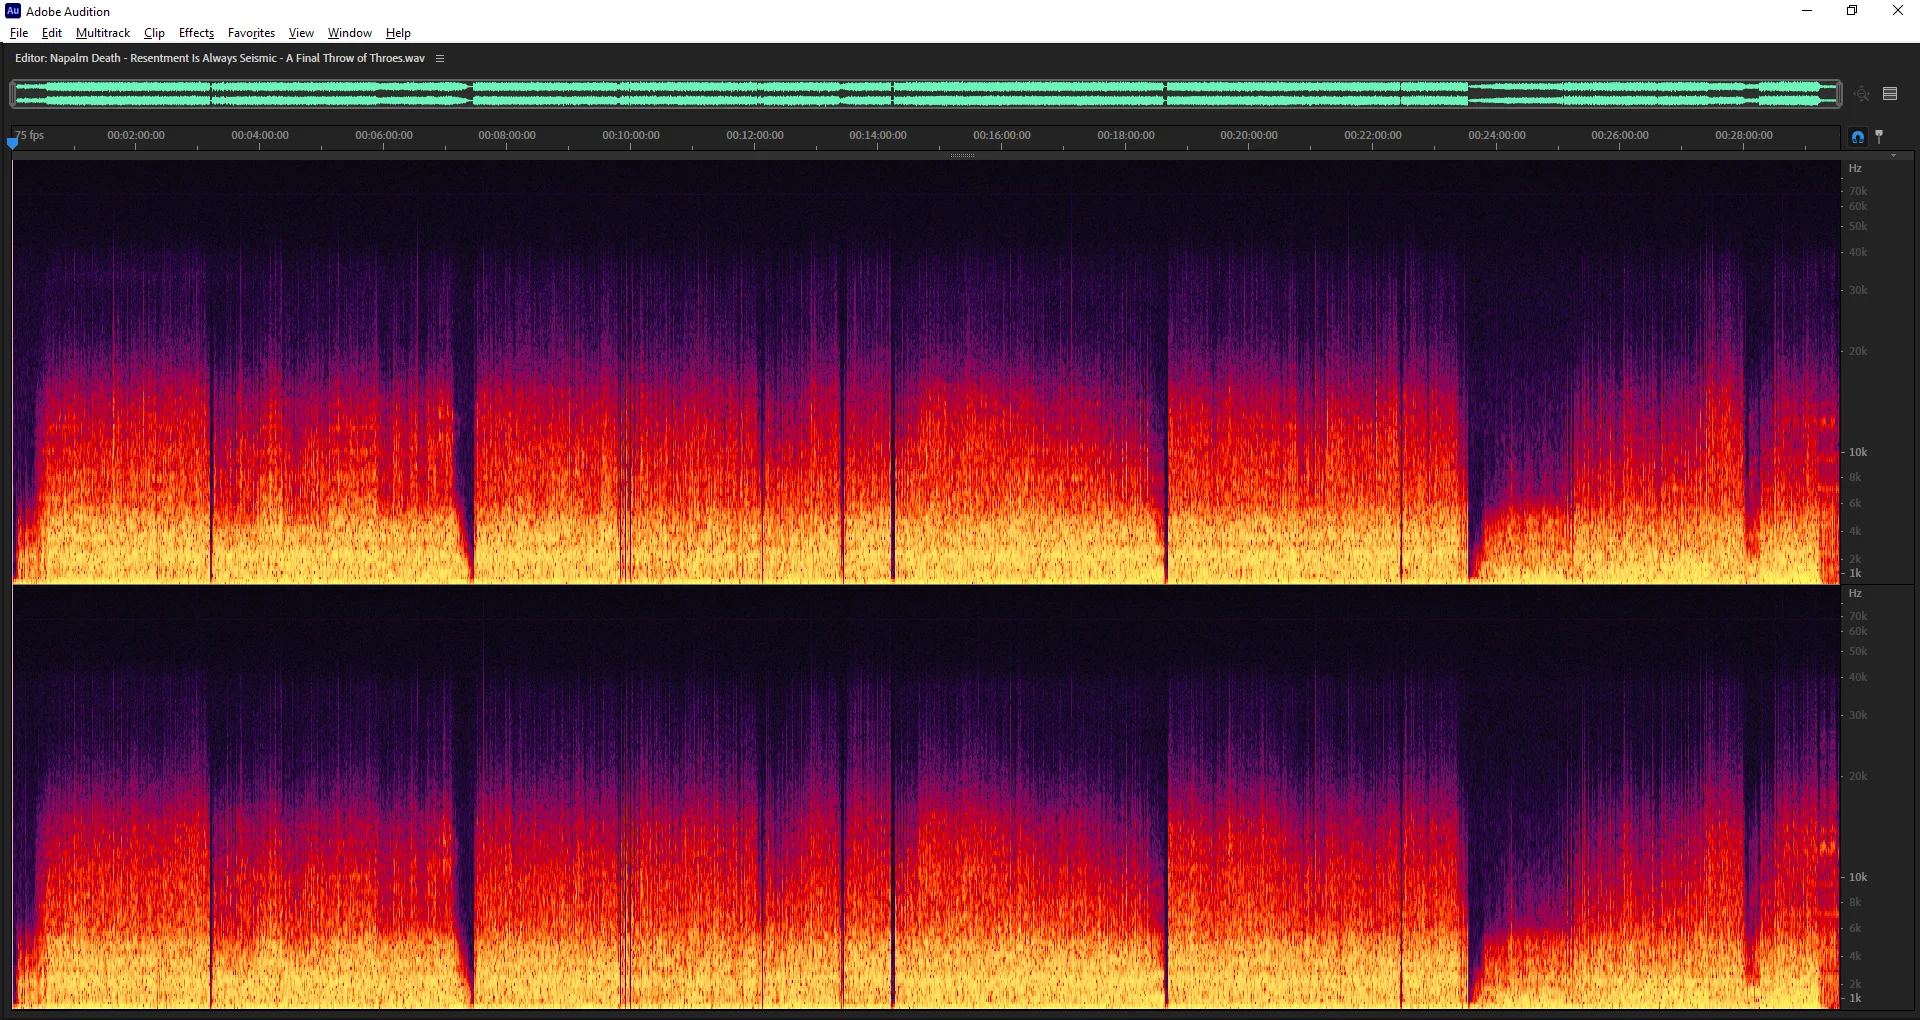Click the right handle of the navigator zoom bar
The image size is (1920, 1020).
[1838, 94]
